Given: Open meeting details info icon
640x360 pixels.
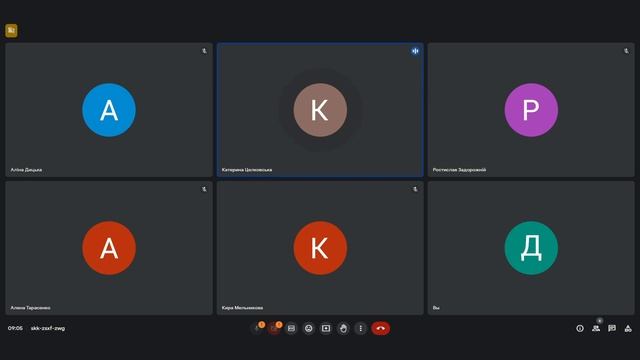Looking at the screenshot, I should pos(580,328).
